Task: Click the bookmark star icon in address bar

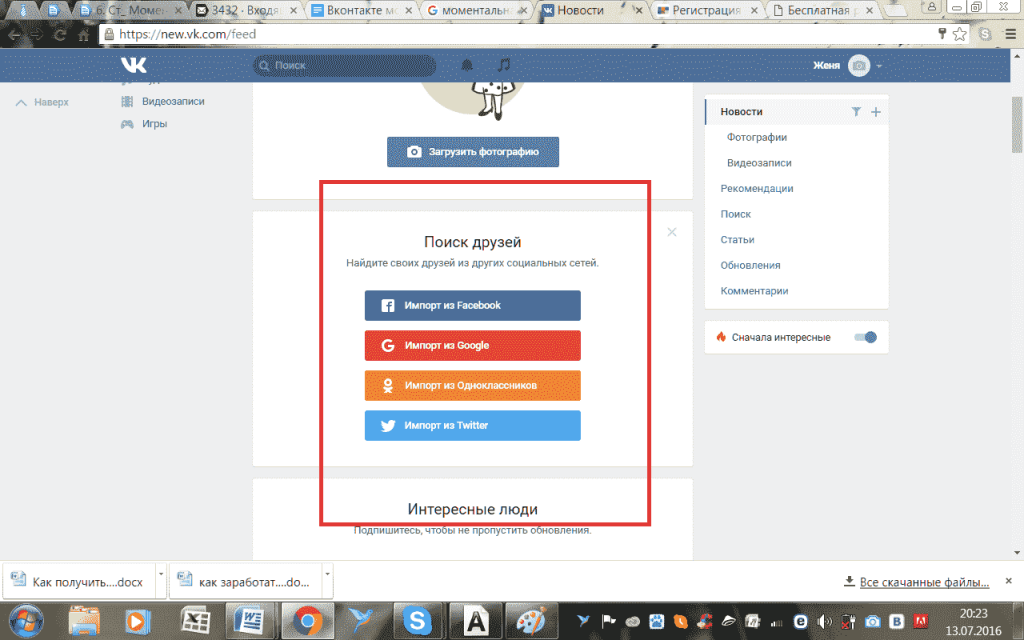Action: [959, 34]
